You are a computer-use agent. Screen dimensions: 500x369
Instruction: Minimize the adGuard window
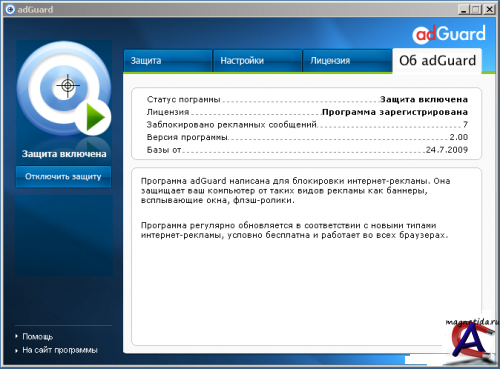463,9
